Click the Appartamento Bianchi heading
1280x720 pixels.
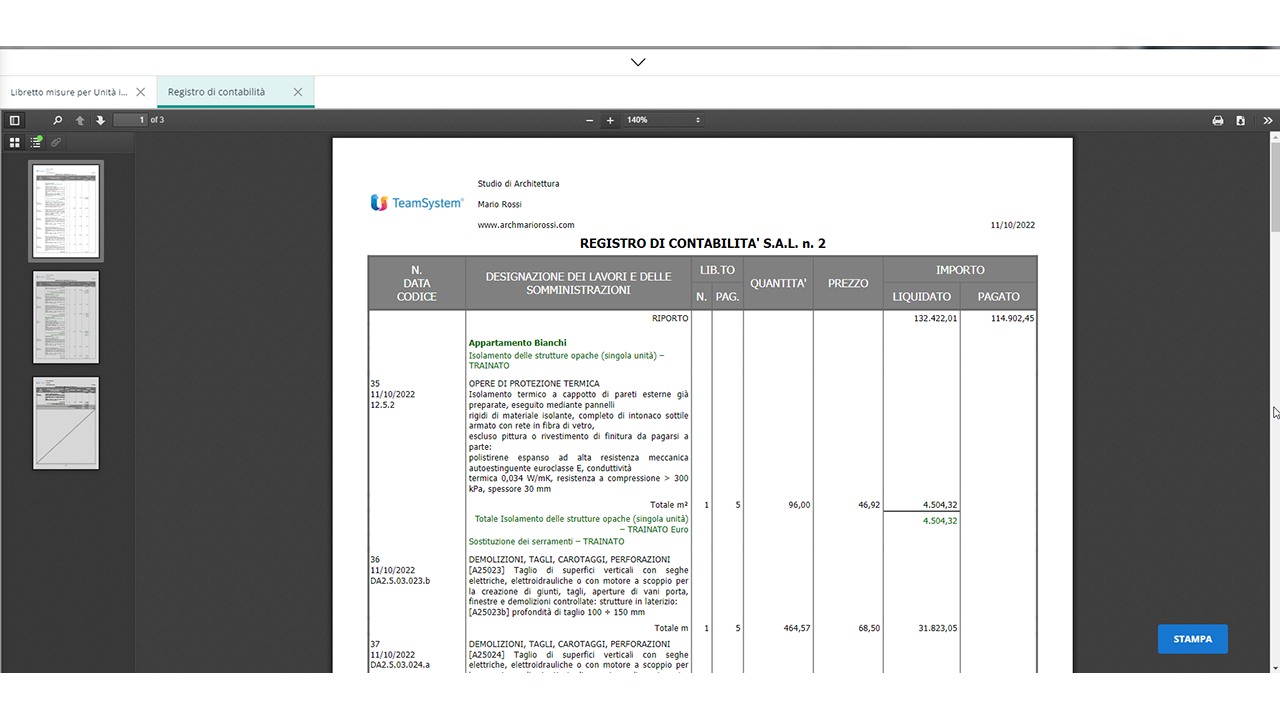click(x=517, y=343)
